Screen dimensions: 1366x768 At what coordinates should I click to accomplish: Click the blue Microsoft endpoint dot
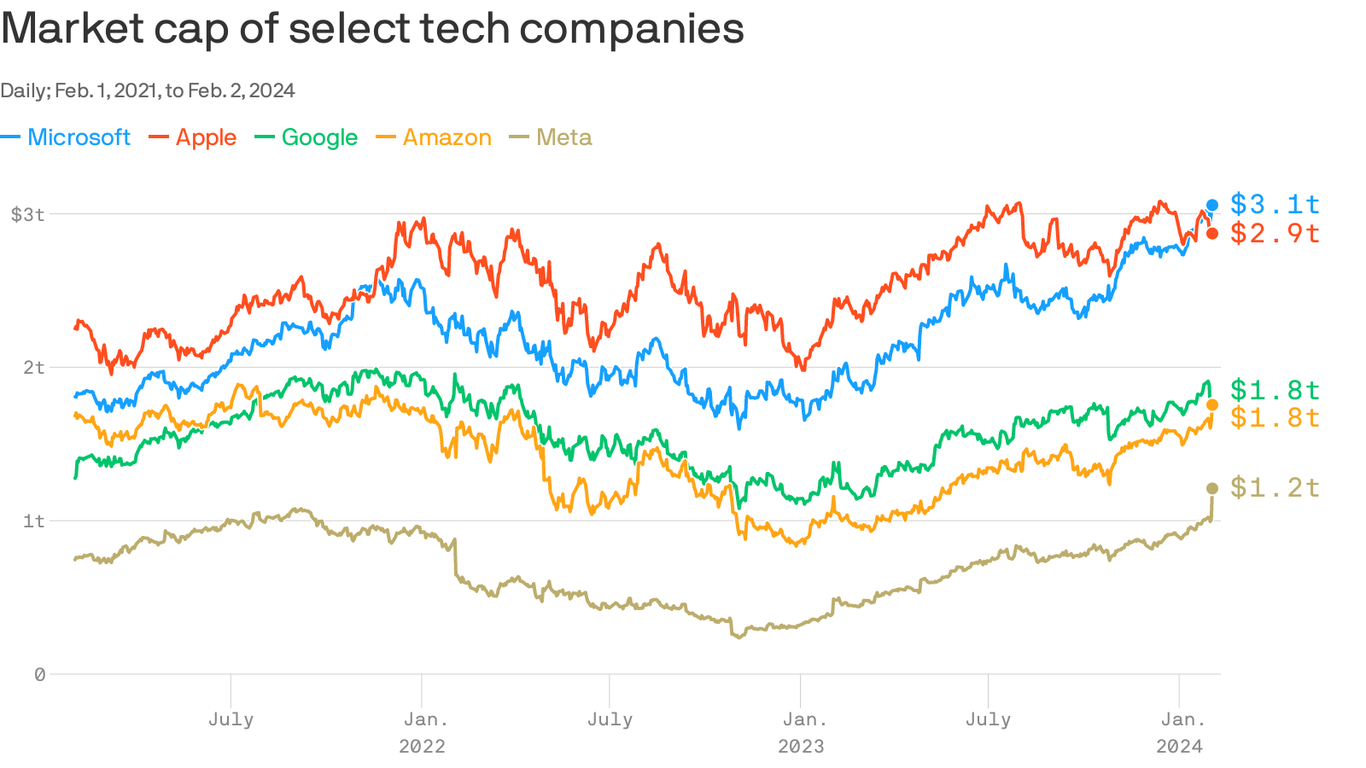(x=1212, y=205)
